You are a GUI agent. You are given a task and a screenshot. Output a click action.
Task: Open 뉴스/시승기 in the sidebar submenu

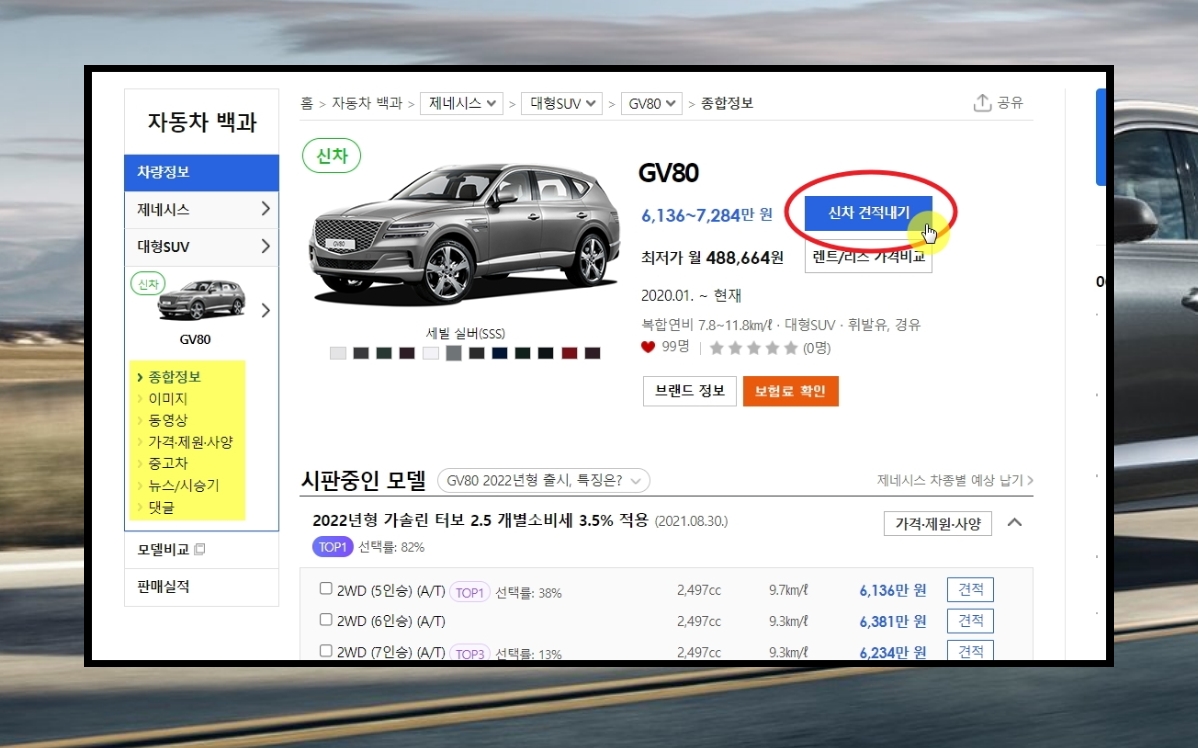click(183, 485)
